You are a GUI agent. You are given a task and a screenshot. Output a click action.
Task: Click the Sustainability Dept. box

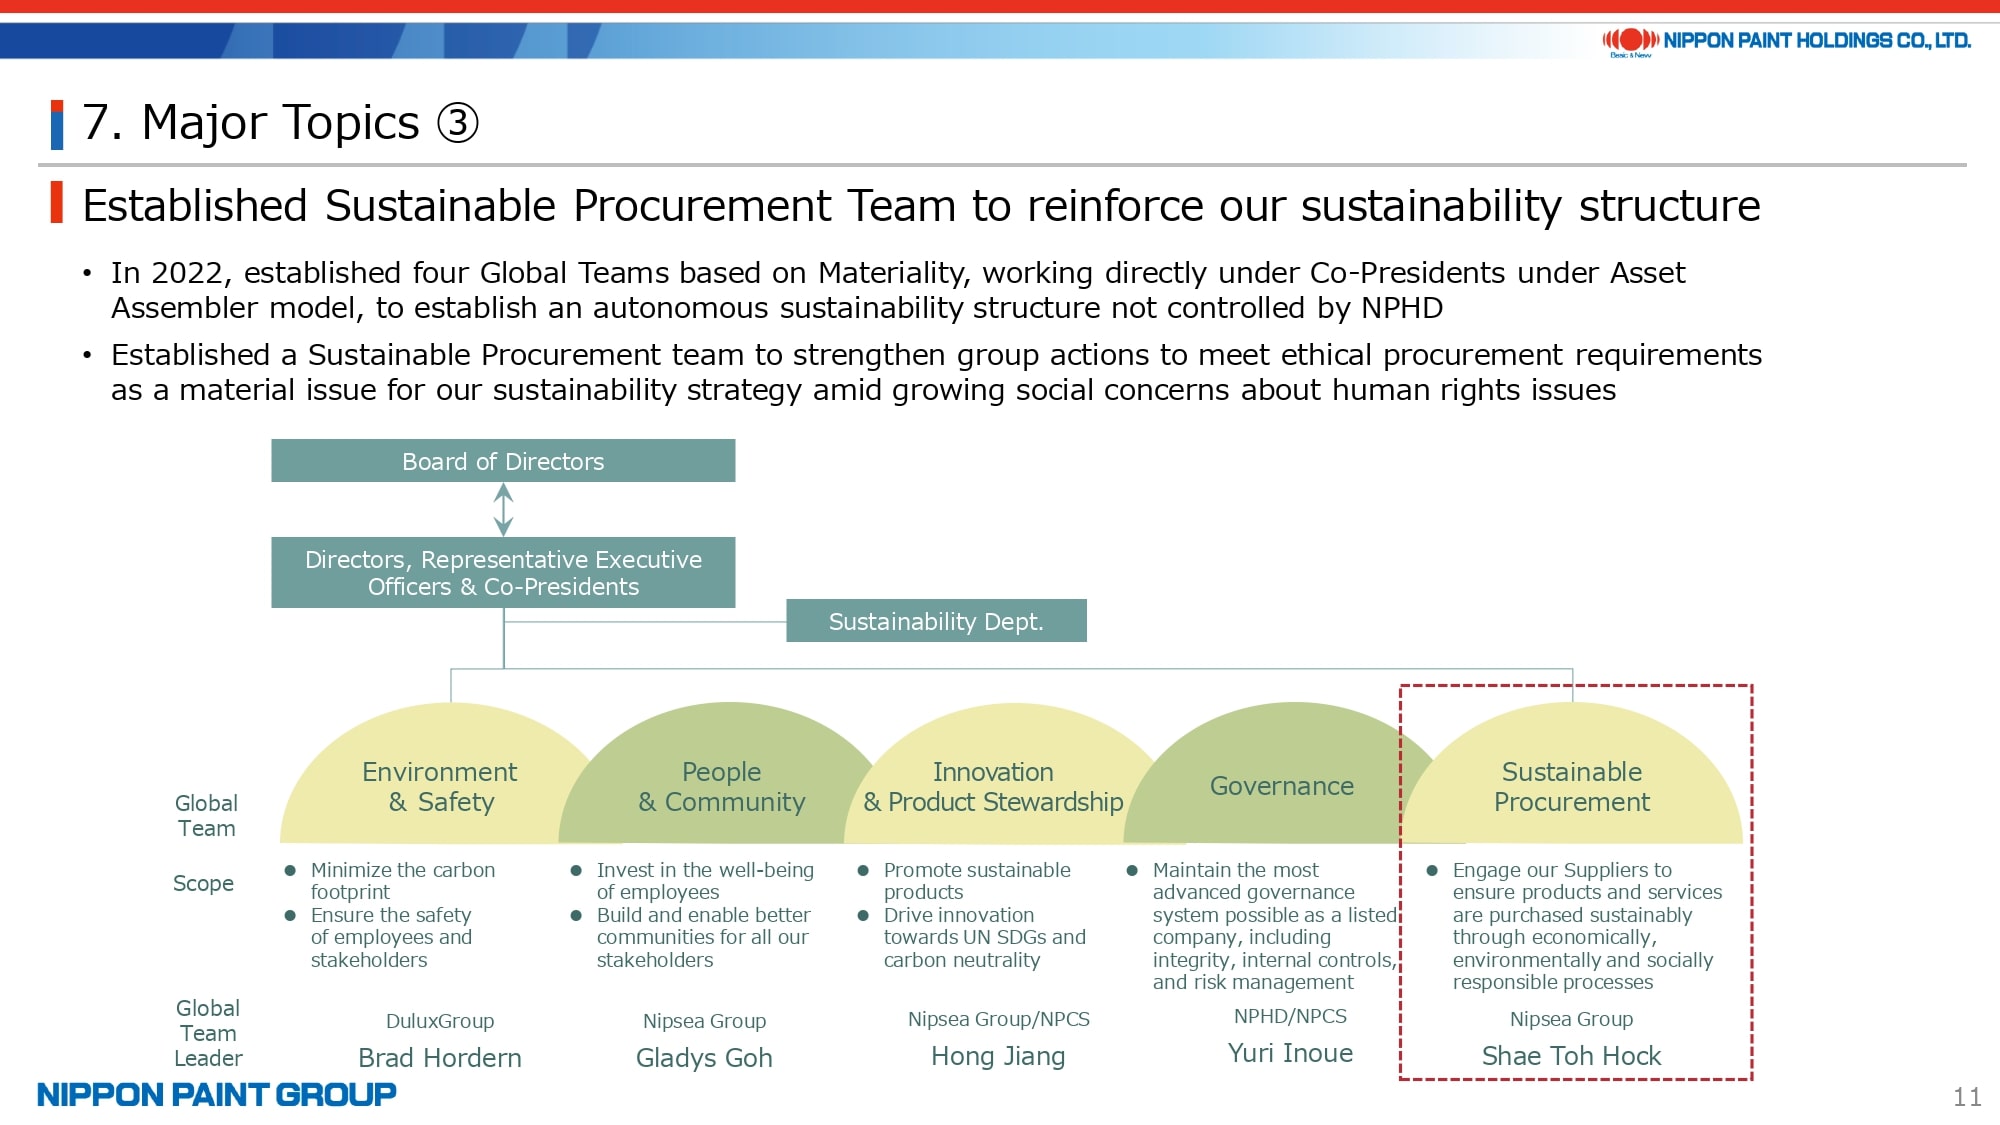[936, 621]
